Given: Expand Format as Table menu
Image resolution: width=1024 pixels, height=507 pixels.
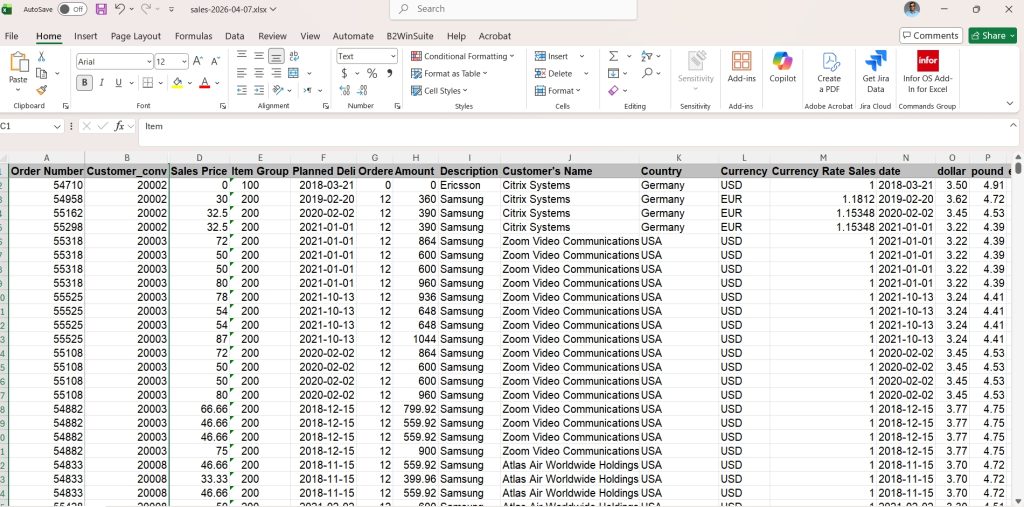Looking at the screenshot, I should tap(449, 73).
